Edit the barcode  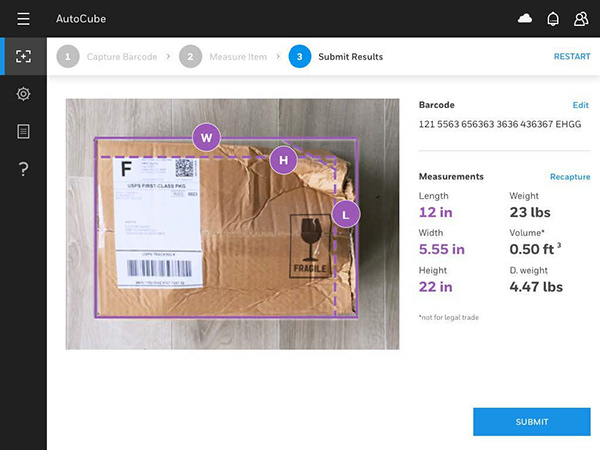pyautogui.click(x=580, y=105)
